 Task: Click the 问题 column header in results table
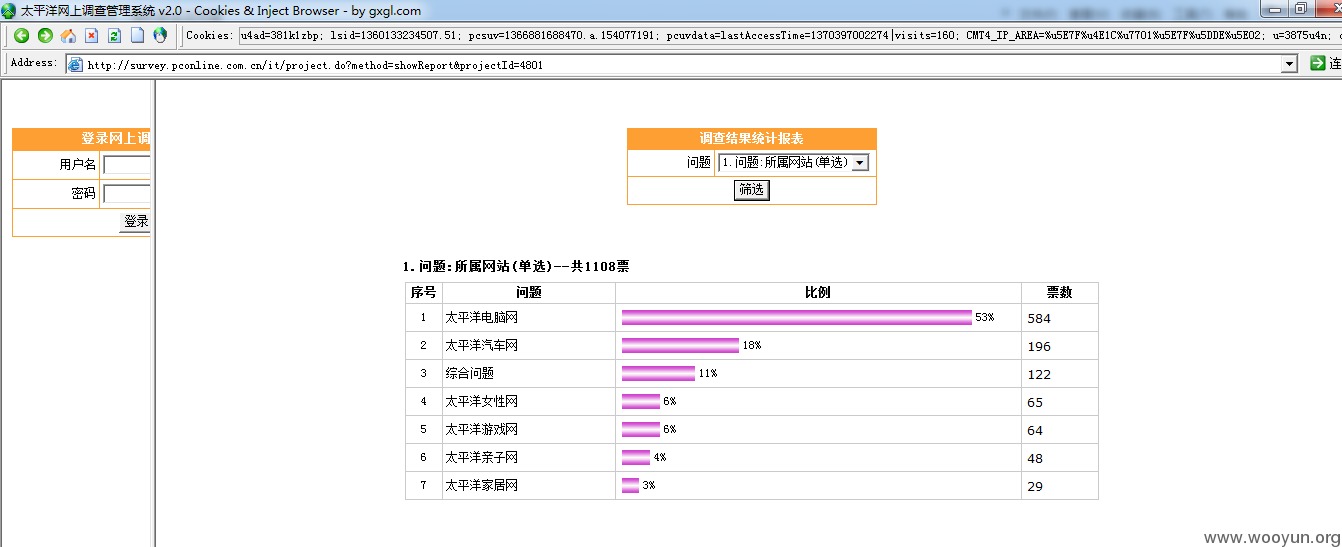[x=528, y=292]
